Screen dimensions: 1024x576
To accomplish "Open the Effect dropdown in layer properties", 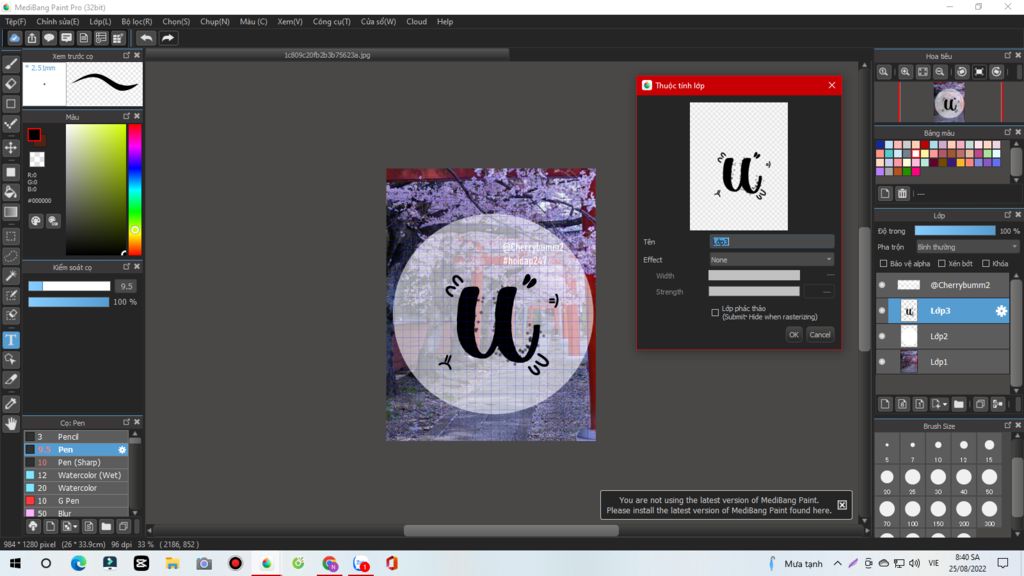I will pos(771,260).
